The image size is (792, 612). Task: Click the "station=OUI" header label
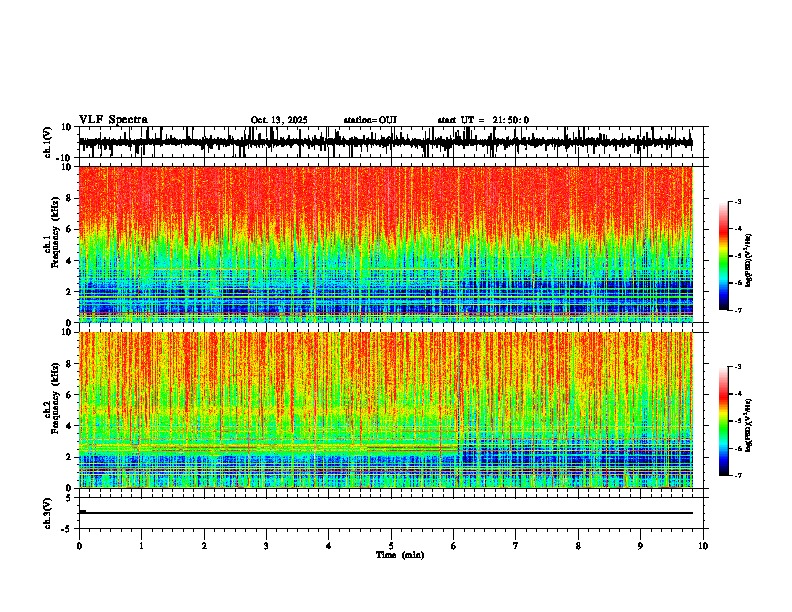[370, 120]
